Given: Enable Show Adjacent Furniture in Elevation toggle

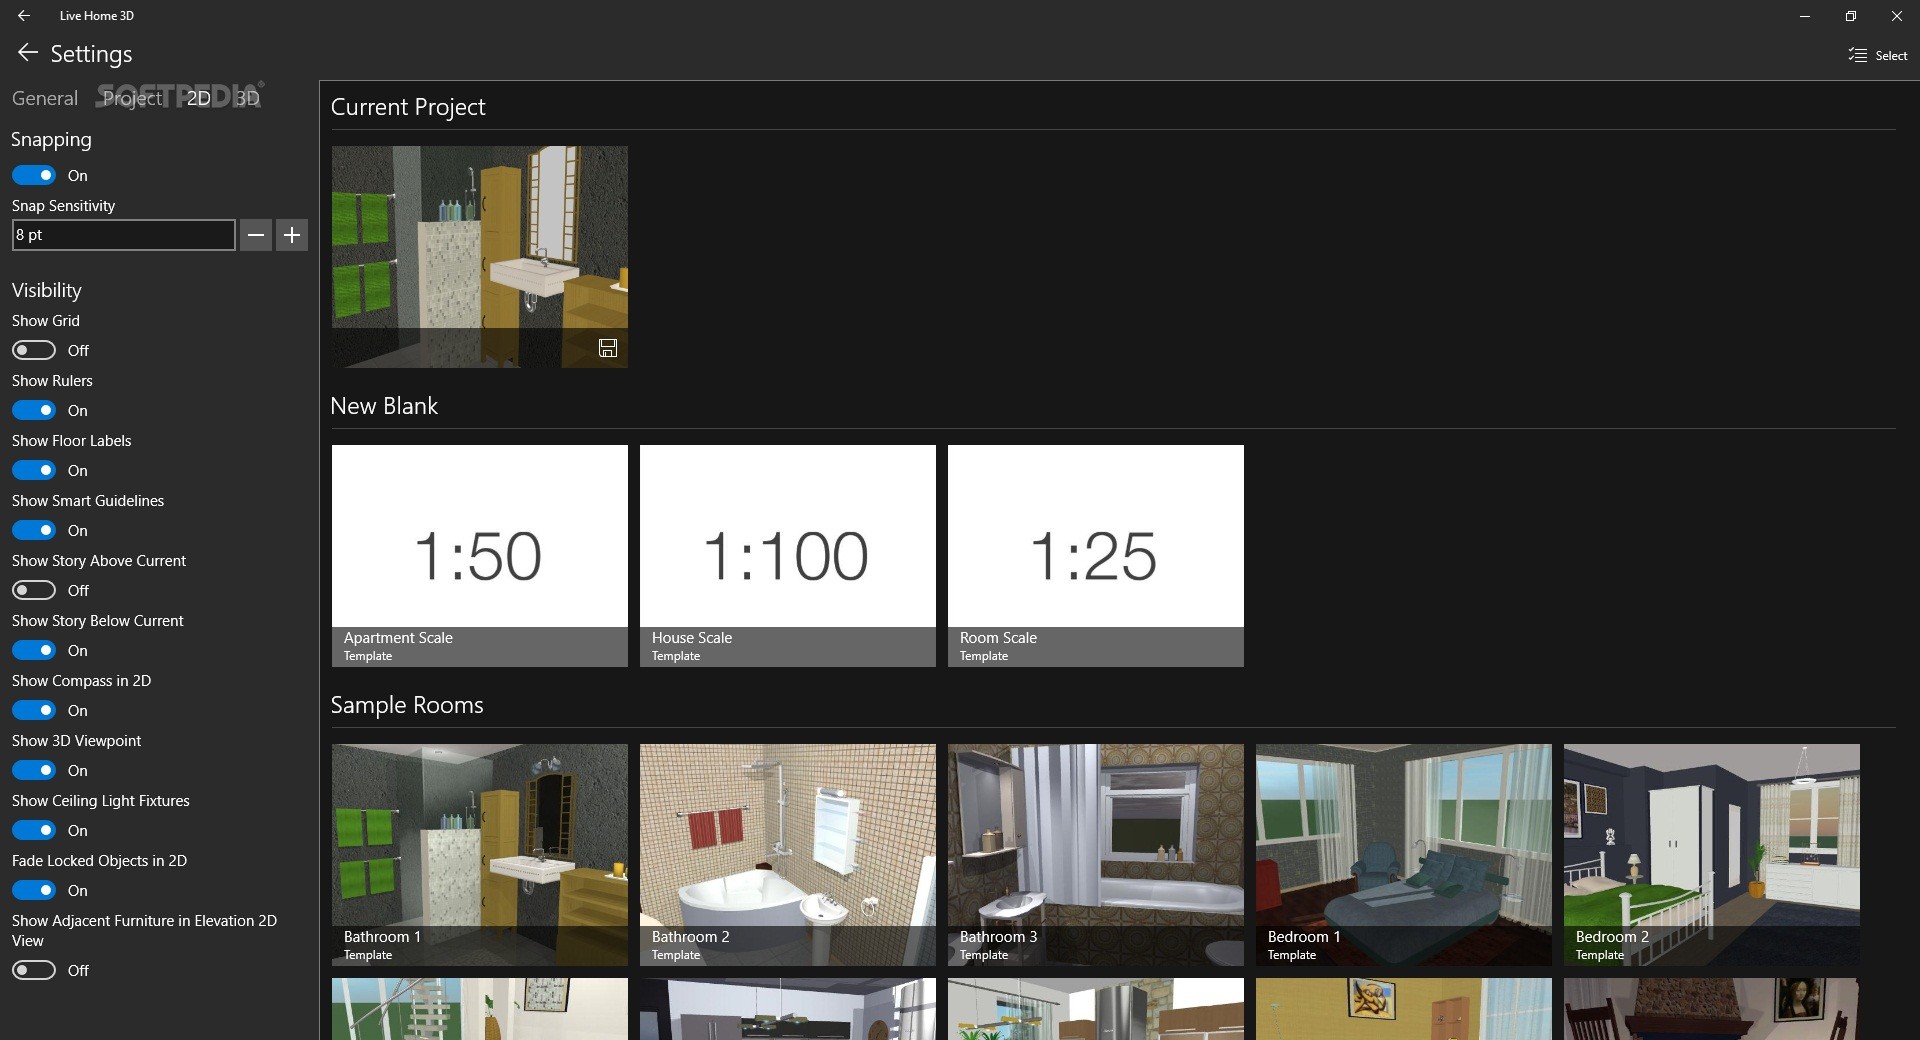Looking at the screenshot, I should [34, 970].
